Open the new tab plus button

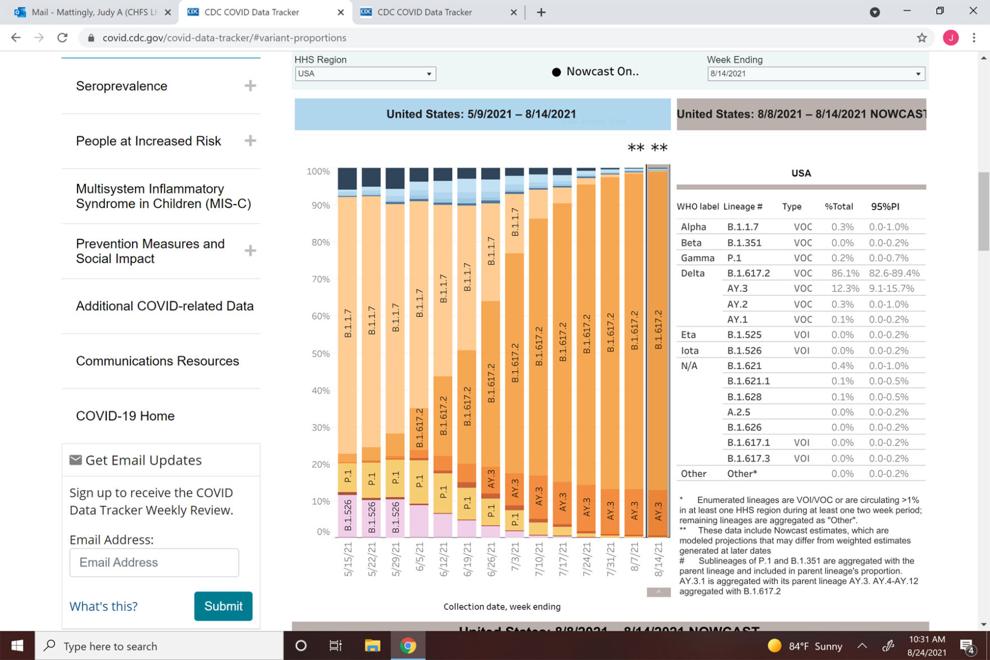tap(541, 12)
